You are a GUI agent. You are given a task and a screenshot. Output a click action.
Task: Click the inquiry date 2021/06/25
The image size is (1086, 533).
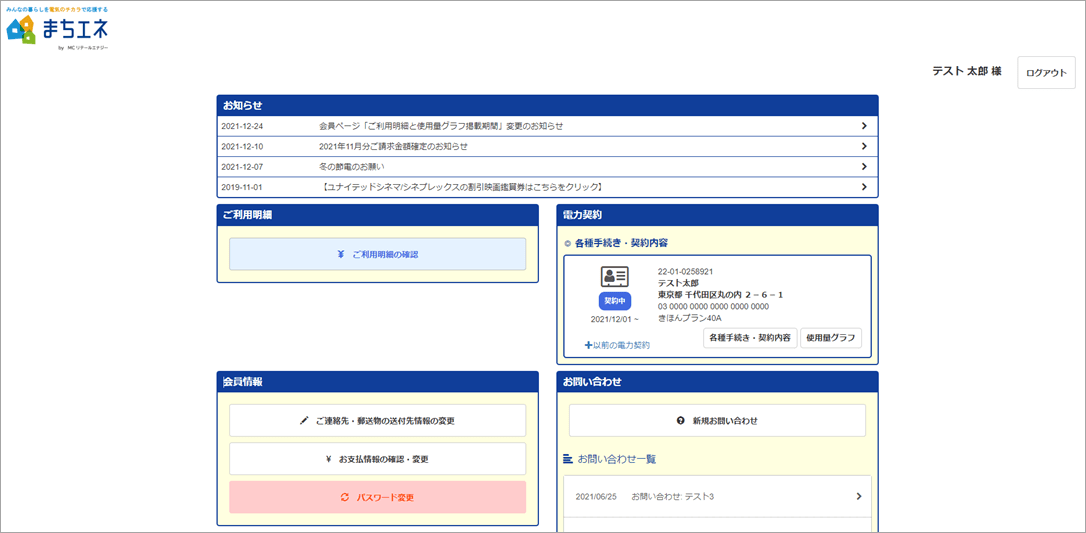tap(596, 496)
